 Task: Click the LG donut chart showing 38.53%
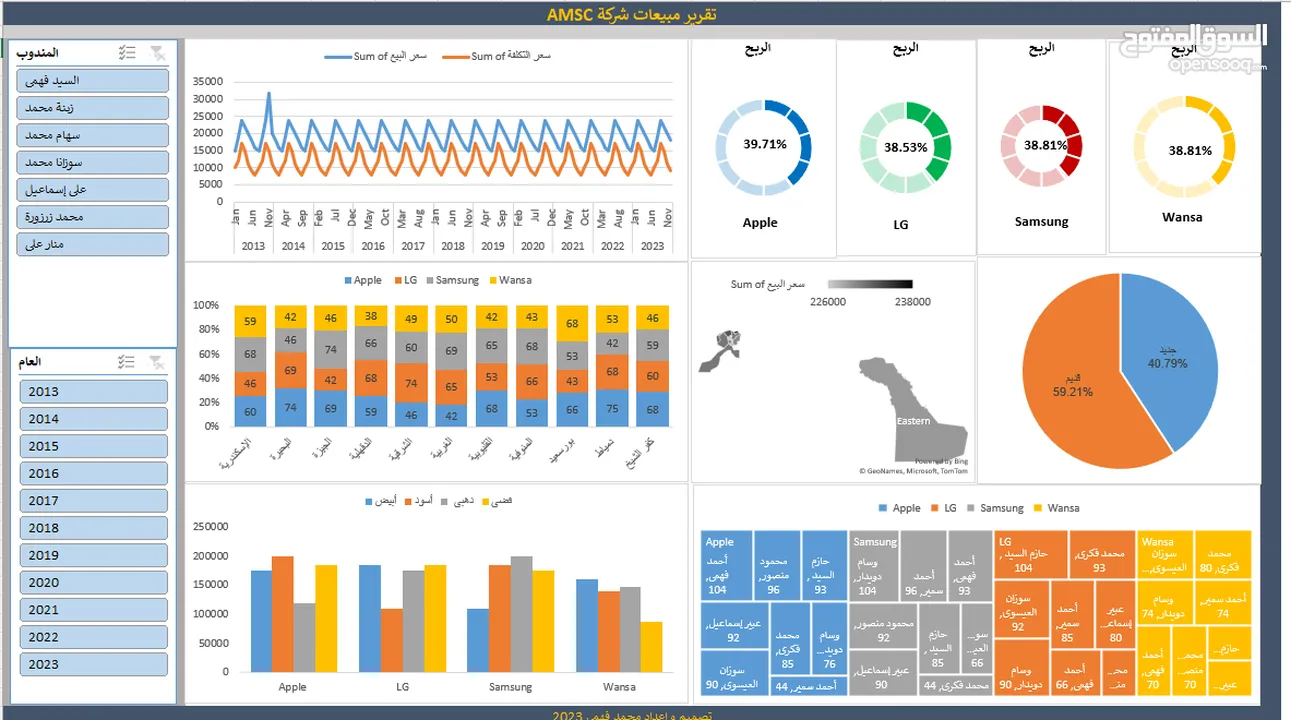click(x=904, y=147)
